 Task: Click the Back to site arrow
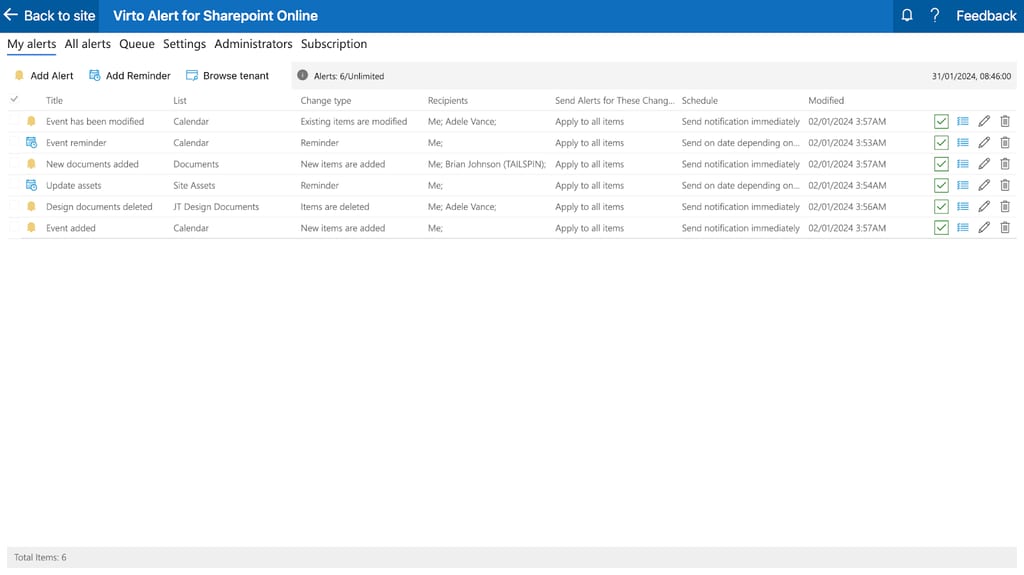coord(10,14)
